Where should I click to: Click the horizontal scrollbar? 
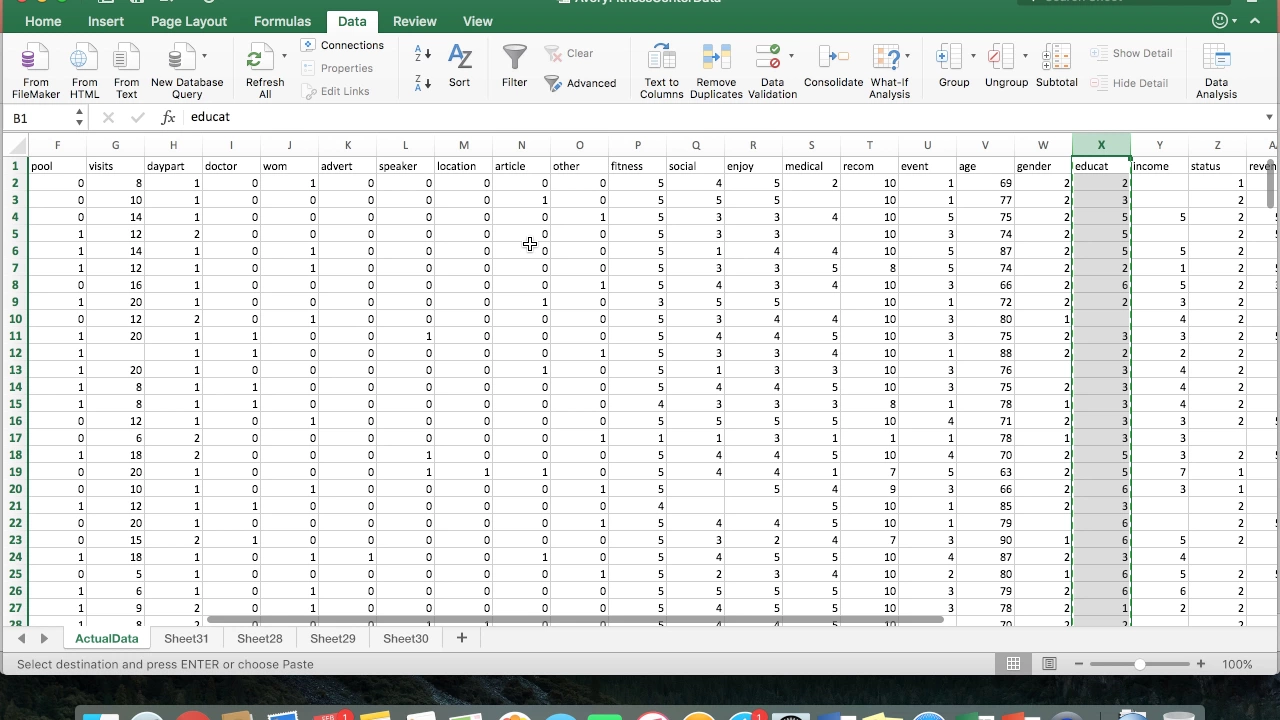click(x=575, y=620)
